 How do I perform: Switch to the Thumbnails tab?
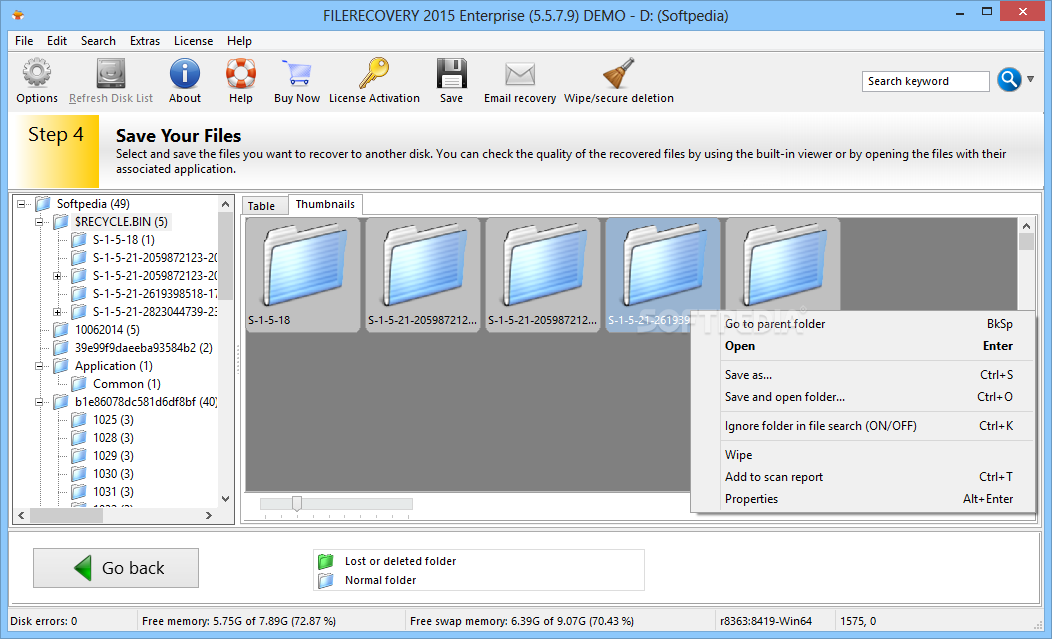click(x=325, y=204)
